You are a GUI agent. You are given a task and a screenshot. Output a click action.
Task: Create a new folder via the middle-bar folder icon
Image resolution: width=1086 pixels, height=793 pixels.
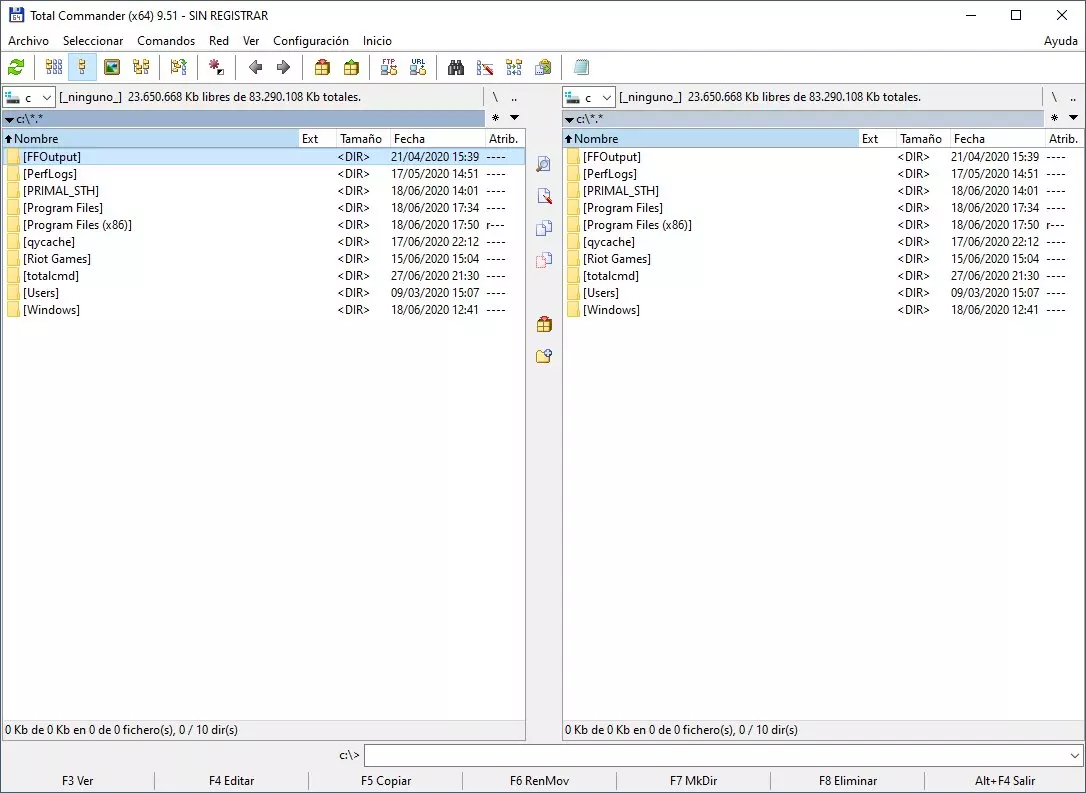(x=543, y=355)
